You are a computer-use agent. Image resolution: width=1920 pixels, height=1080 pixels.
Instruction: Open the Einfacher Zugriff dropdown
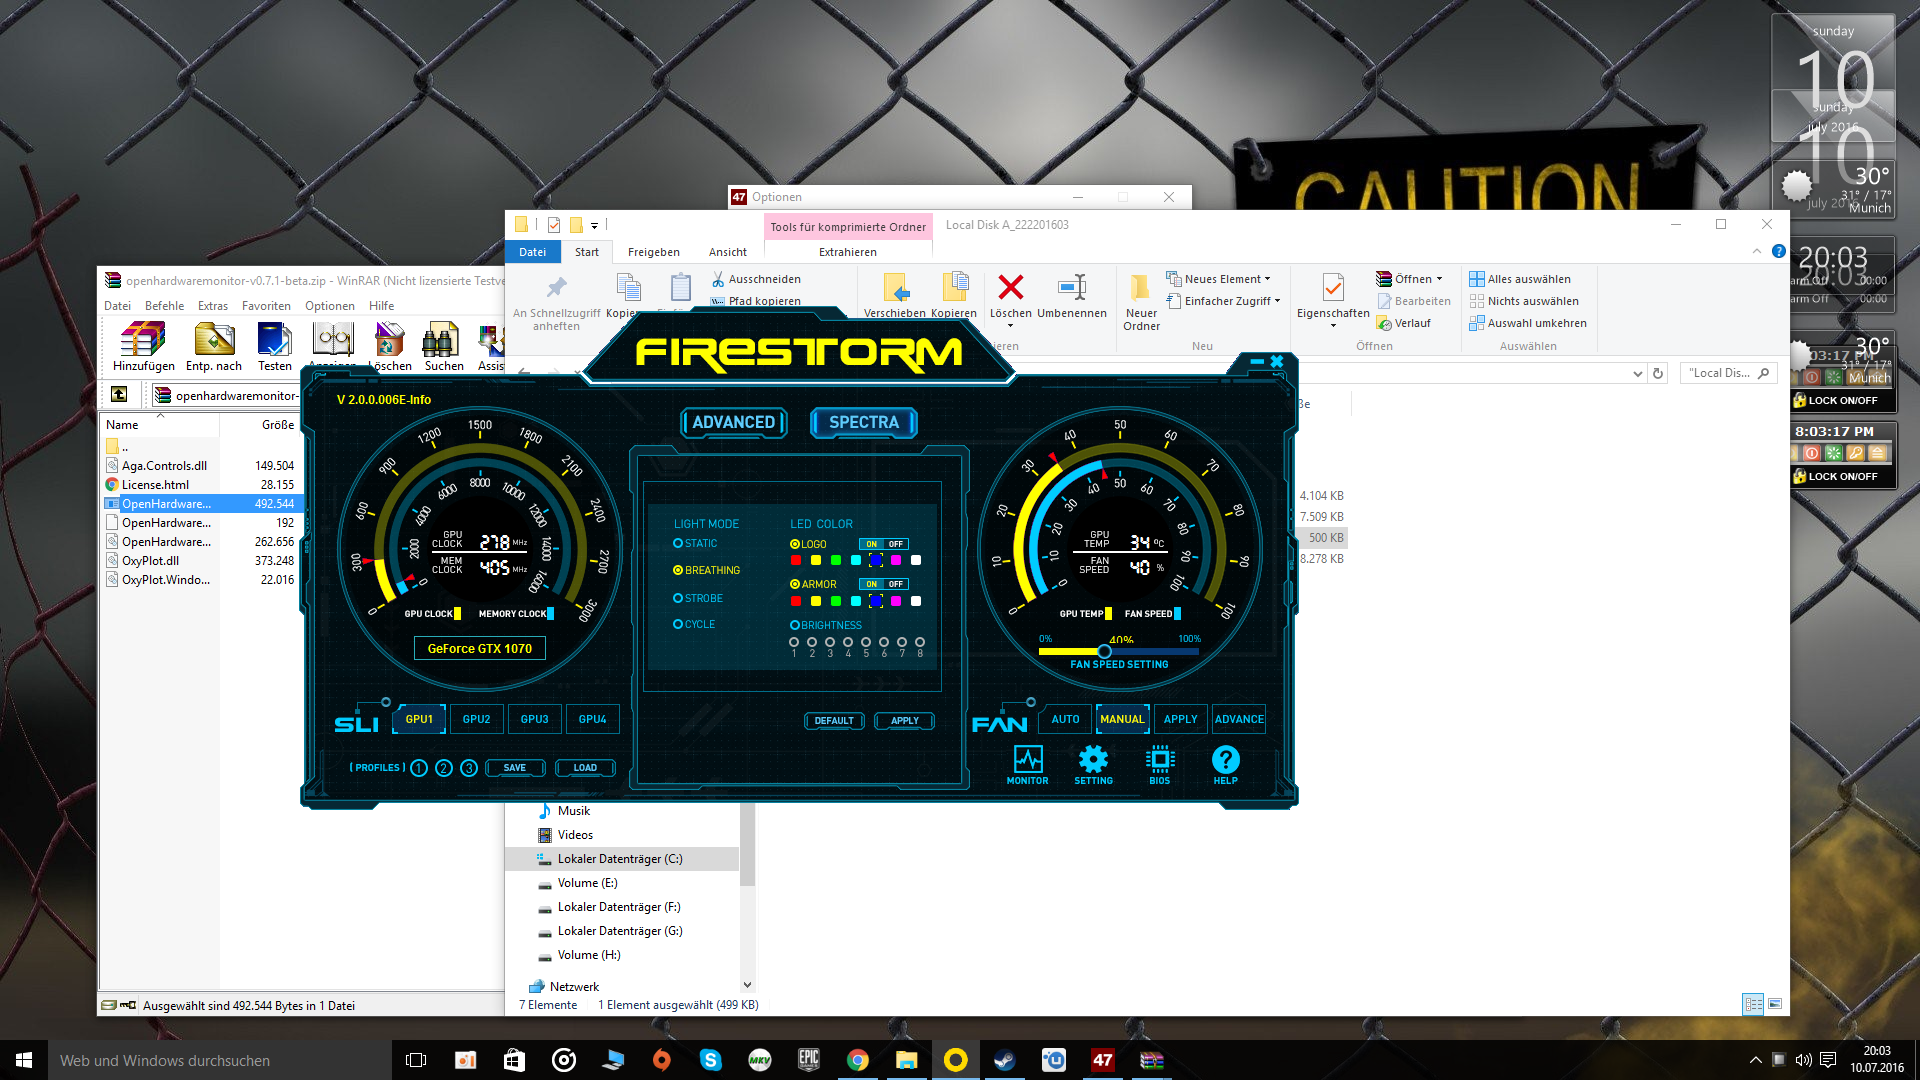click(1277, 301)
